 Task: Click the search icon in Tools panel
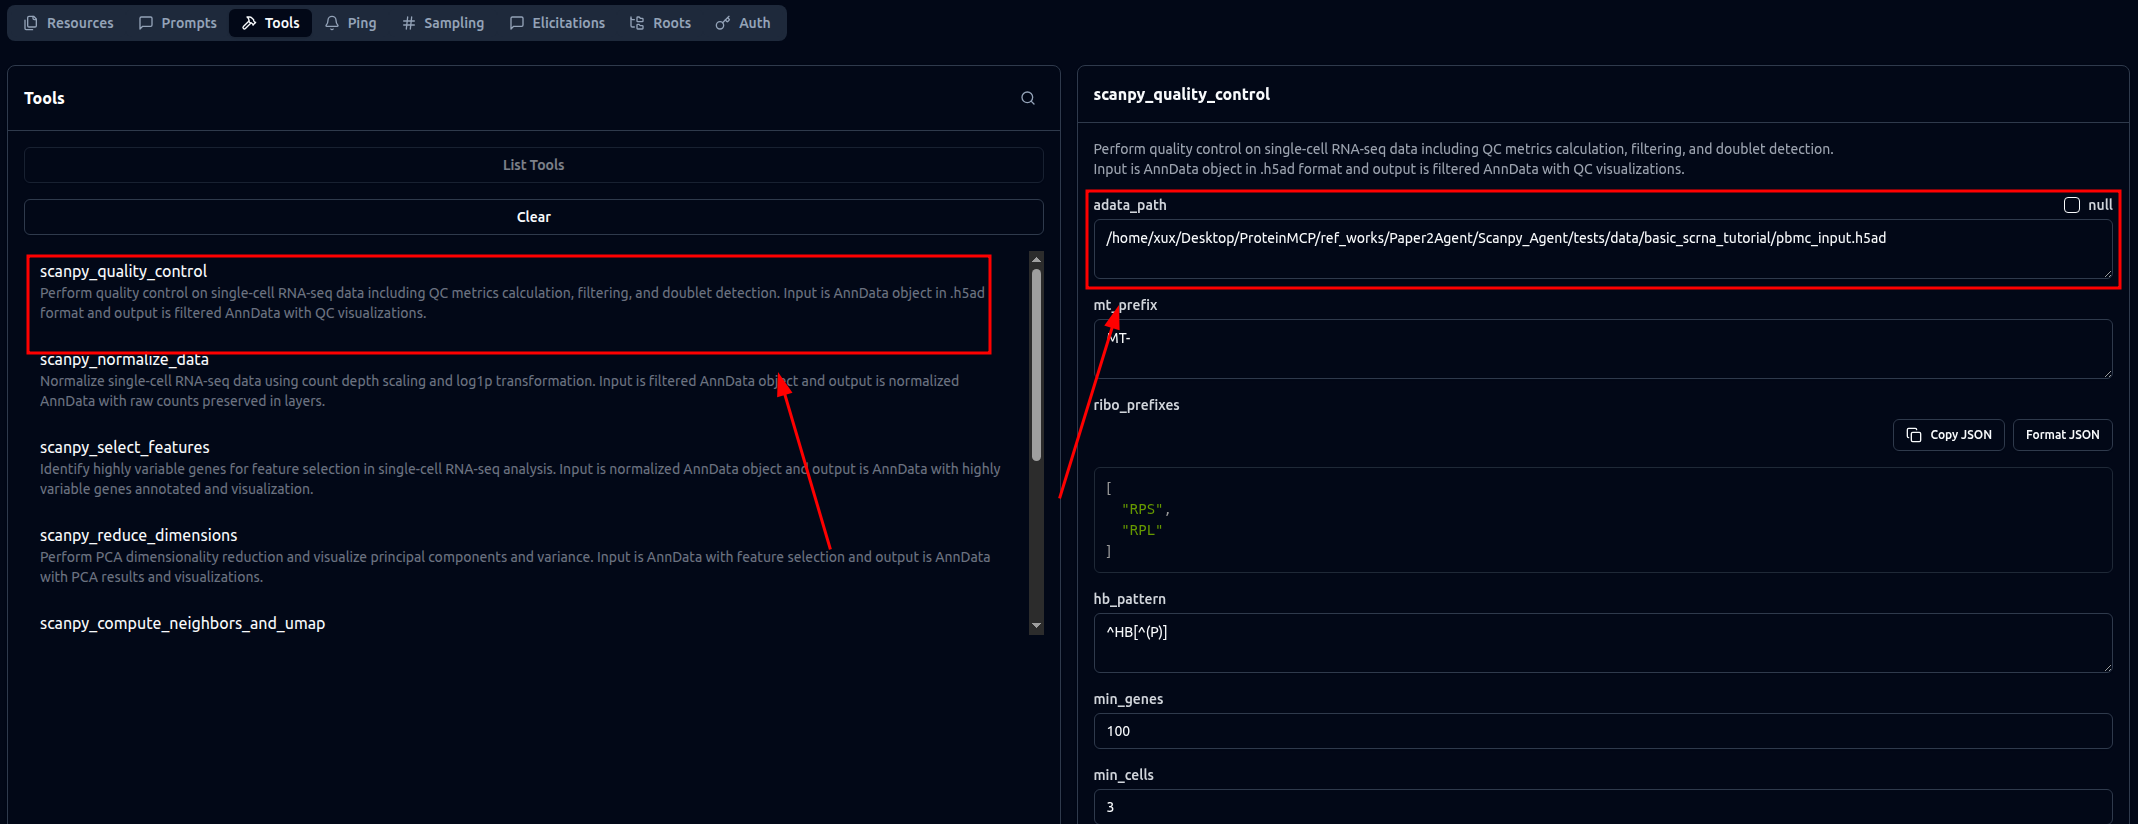pyautogui.click(x=1028, y=98)
